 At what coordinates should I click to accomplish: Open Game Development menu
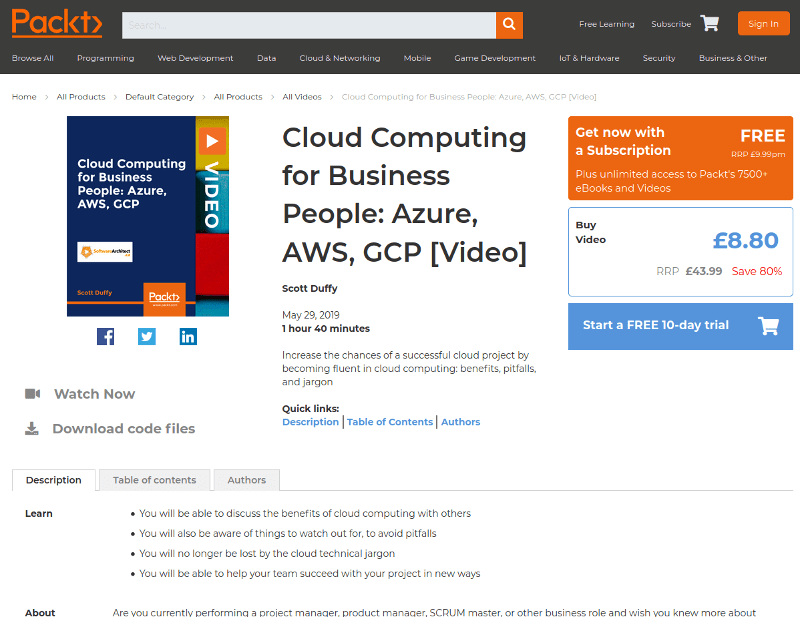pos(495,58)
